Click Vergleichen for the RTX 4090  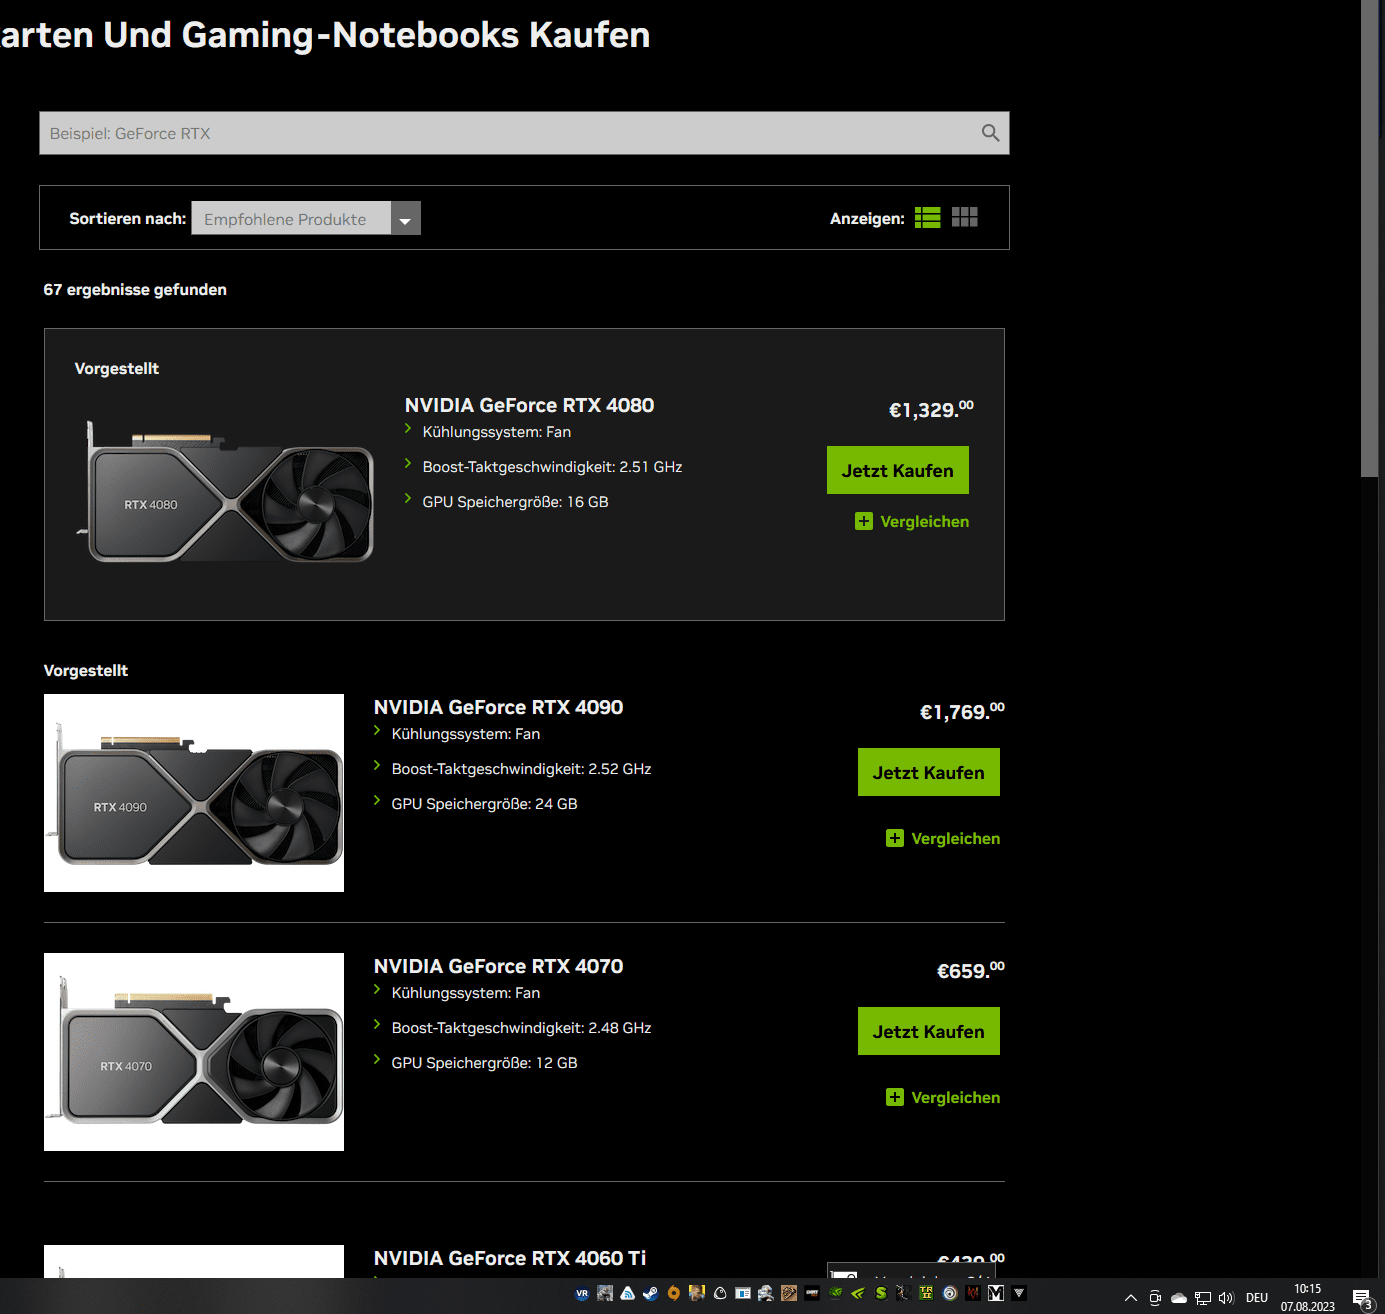point(956,838)
